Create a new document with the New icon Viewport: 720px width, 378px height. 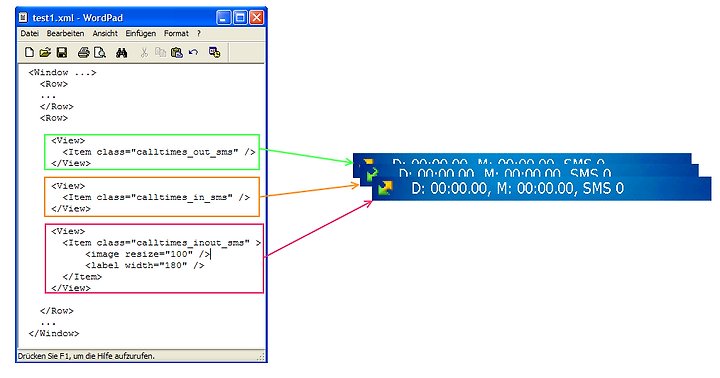(x=29, y=53)
